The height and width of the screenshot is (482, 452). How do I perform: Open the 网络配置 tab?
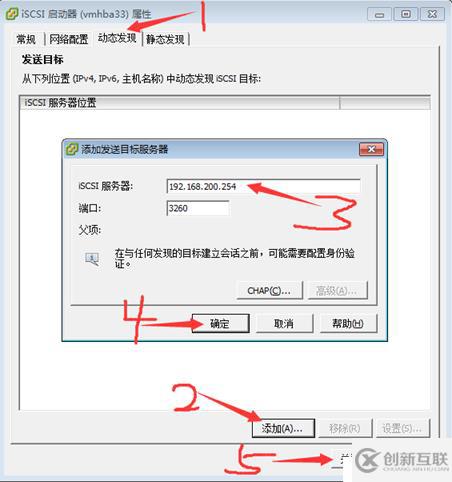(69, 39)
